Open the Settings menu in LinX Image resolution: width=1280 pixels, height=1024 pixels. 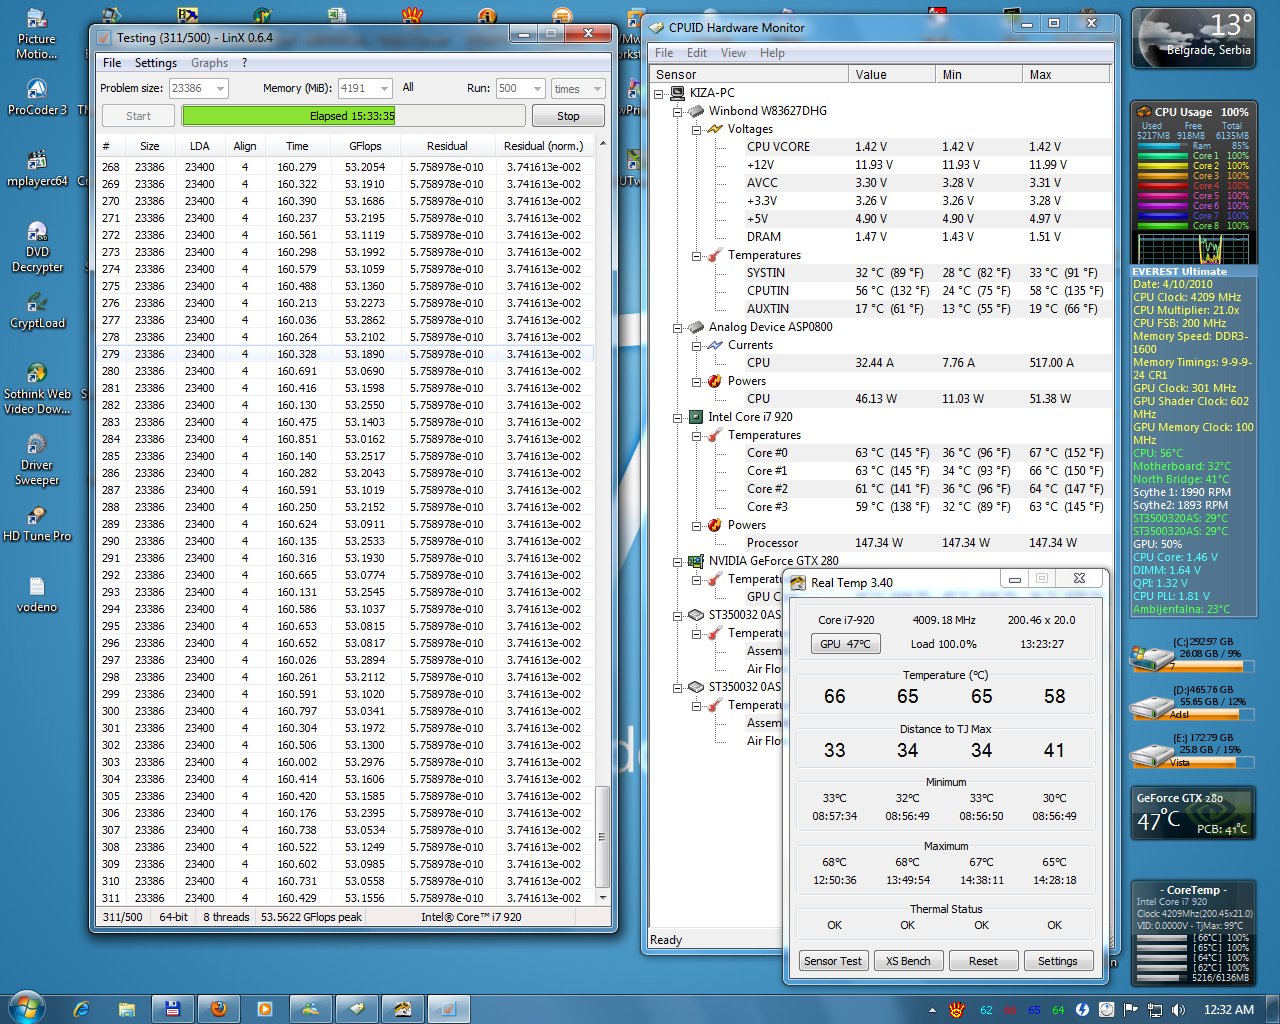156,63
